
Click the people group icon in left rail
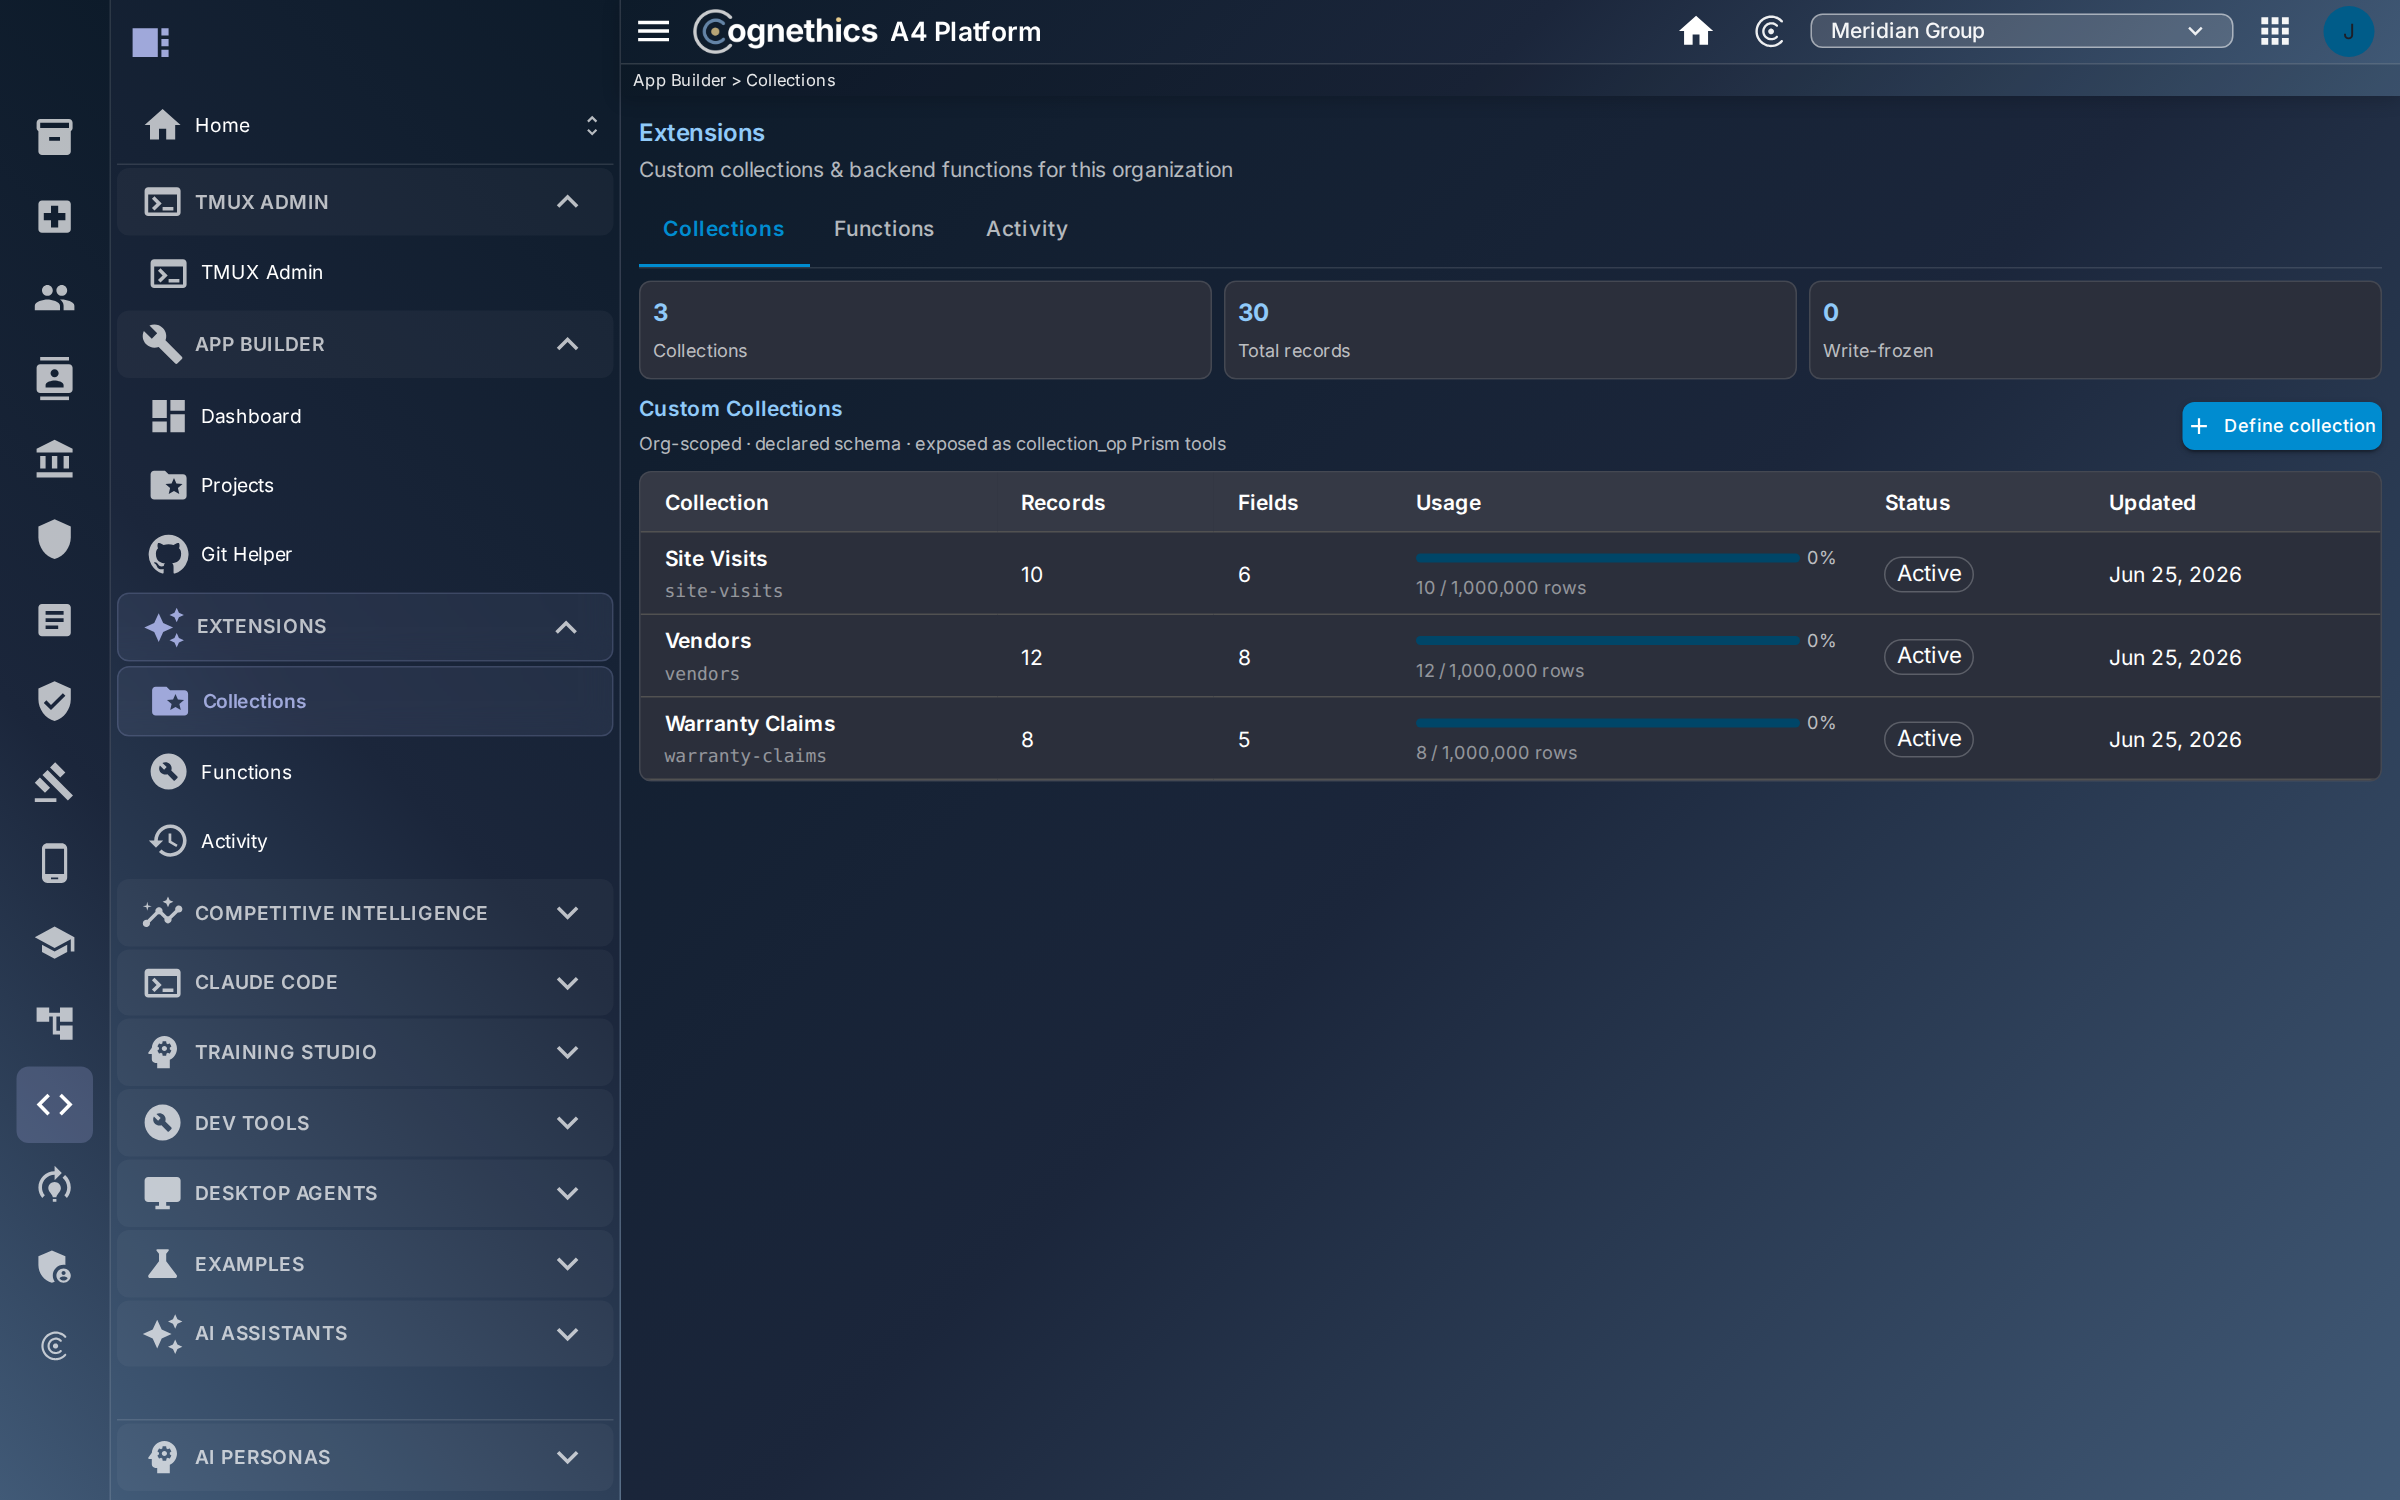[54, 297]
